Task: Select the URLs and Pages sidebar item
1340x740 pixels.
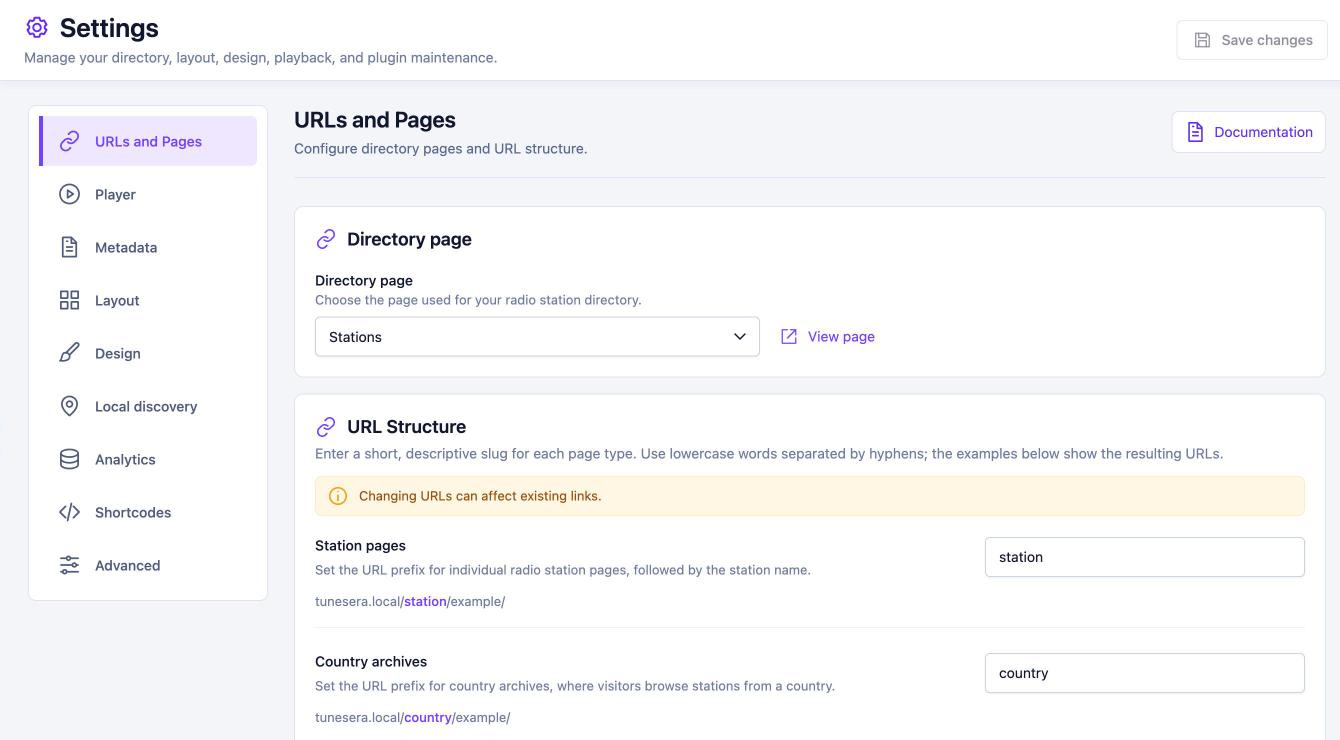Action: click(148, 141)
